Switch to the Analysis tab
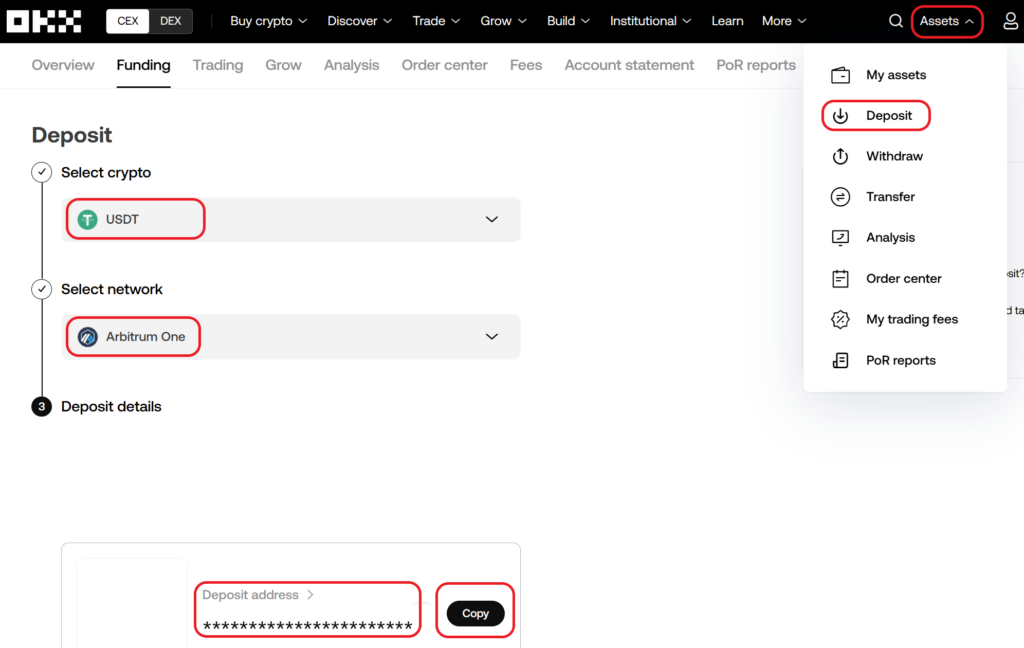This screenshot has height=648, width=1024. (x=351, y=65)
